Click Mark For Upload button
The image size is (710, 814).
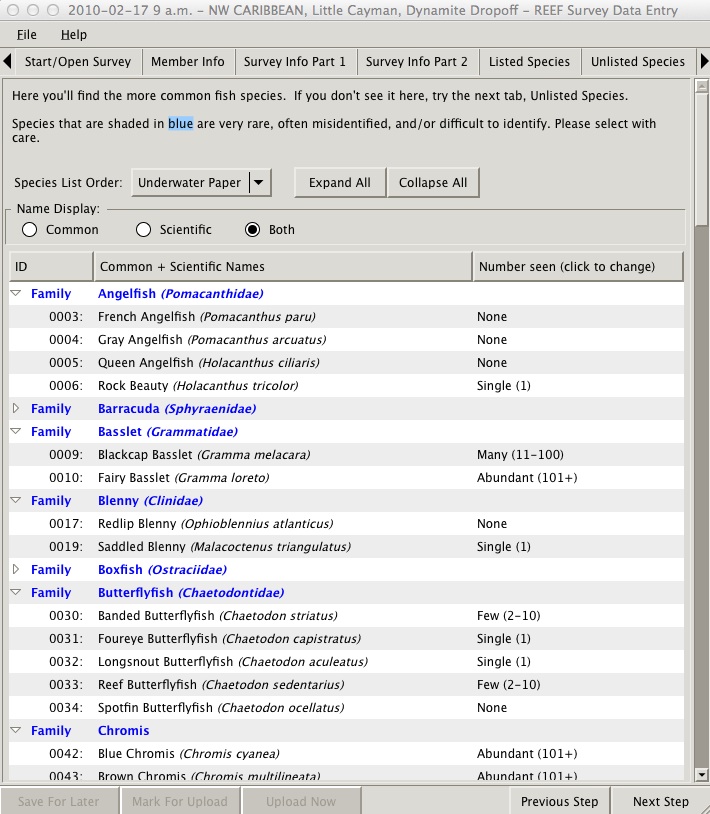180,802
